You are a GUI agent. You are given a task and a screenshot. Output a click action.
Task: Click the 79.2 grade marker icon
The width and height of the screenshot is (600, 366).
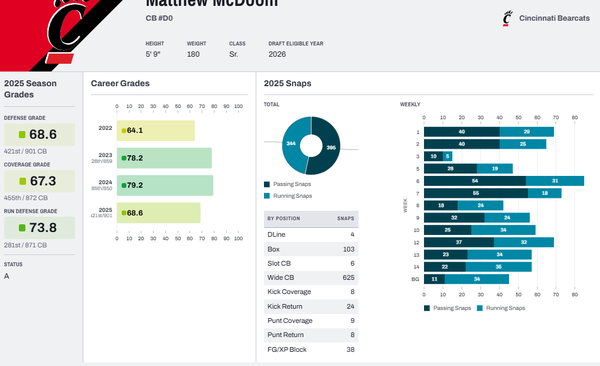pos(124,185)
